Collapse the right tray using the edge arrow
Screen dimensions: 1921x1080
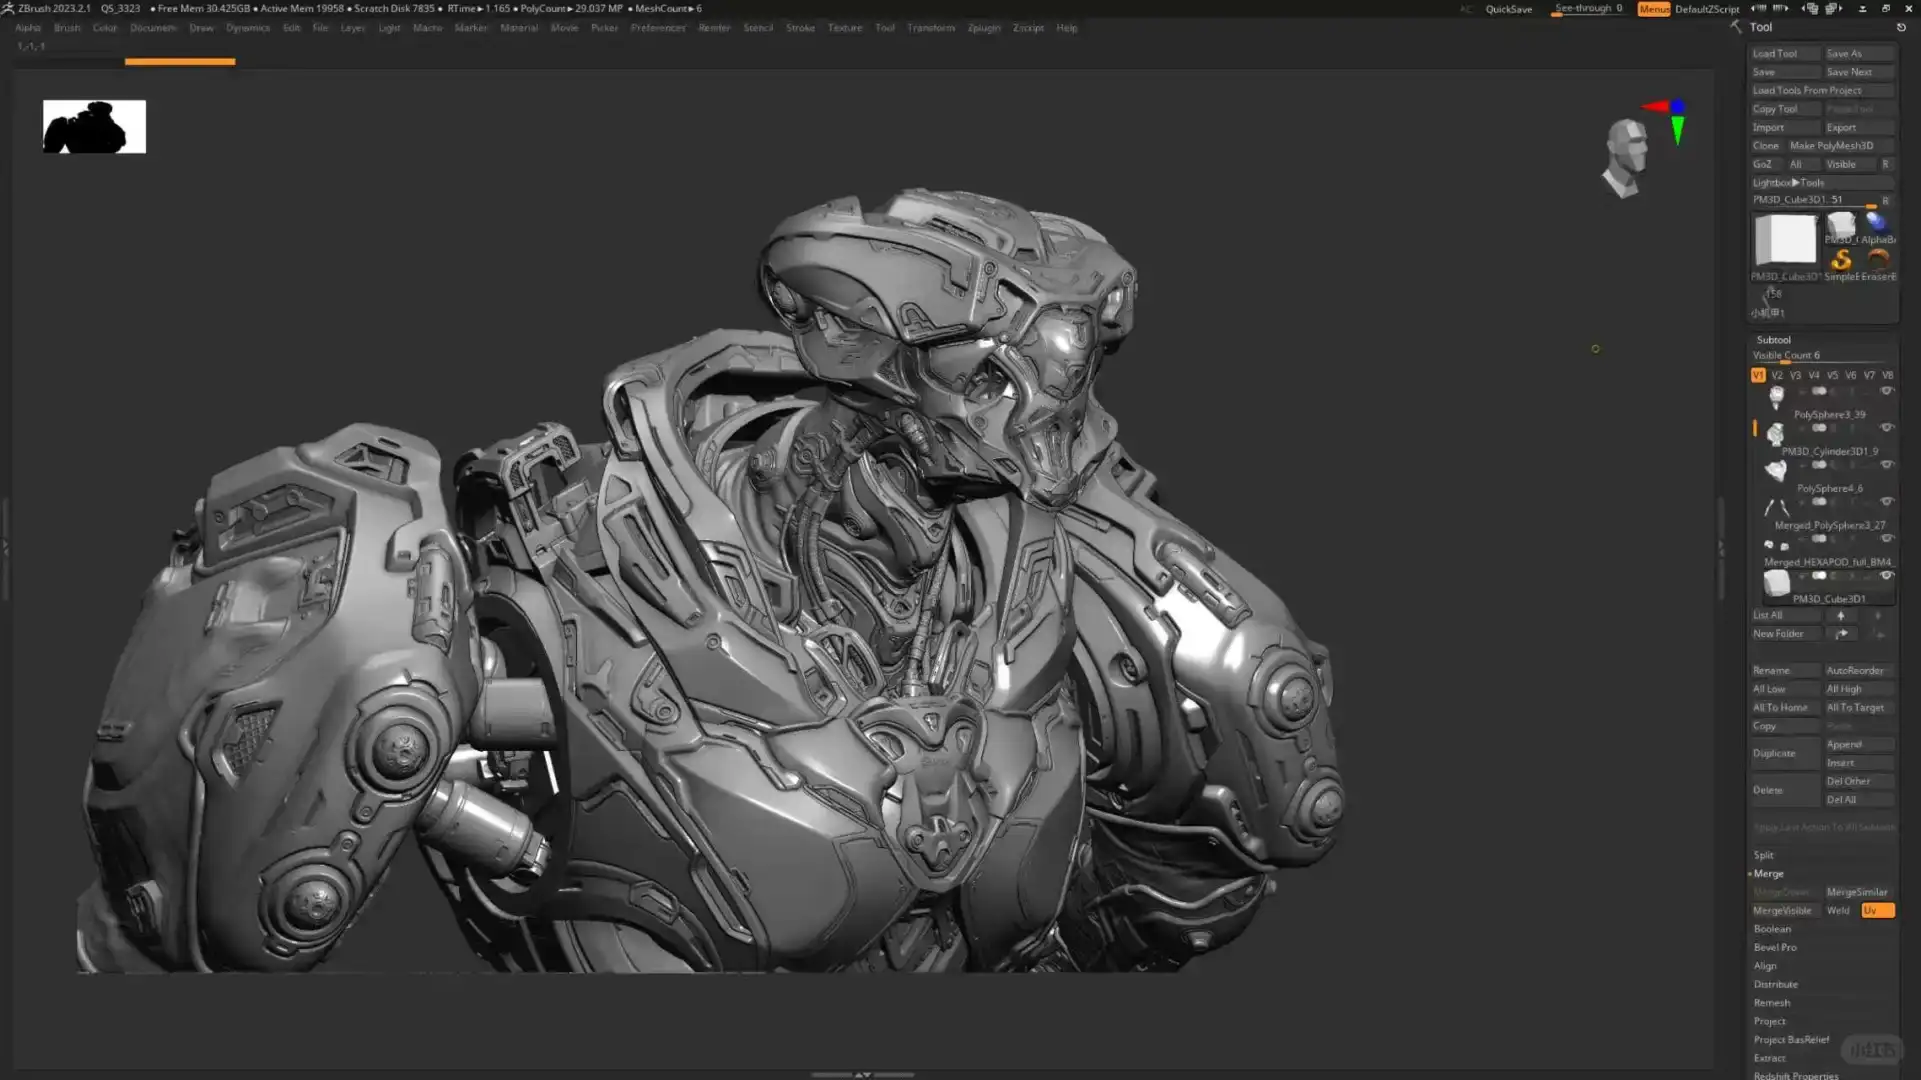[x=1720, y=545]
